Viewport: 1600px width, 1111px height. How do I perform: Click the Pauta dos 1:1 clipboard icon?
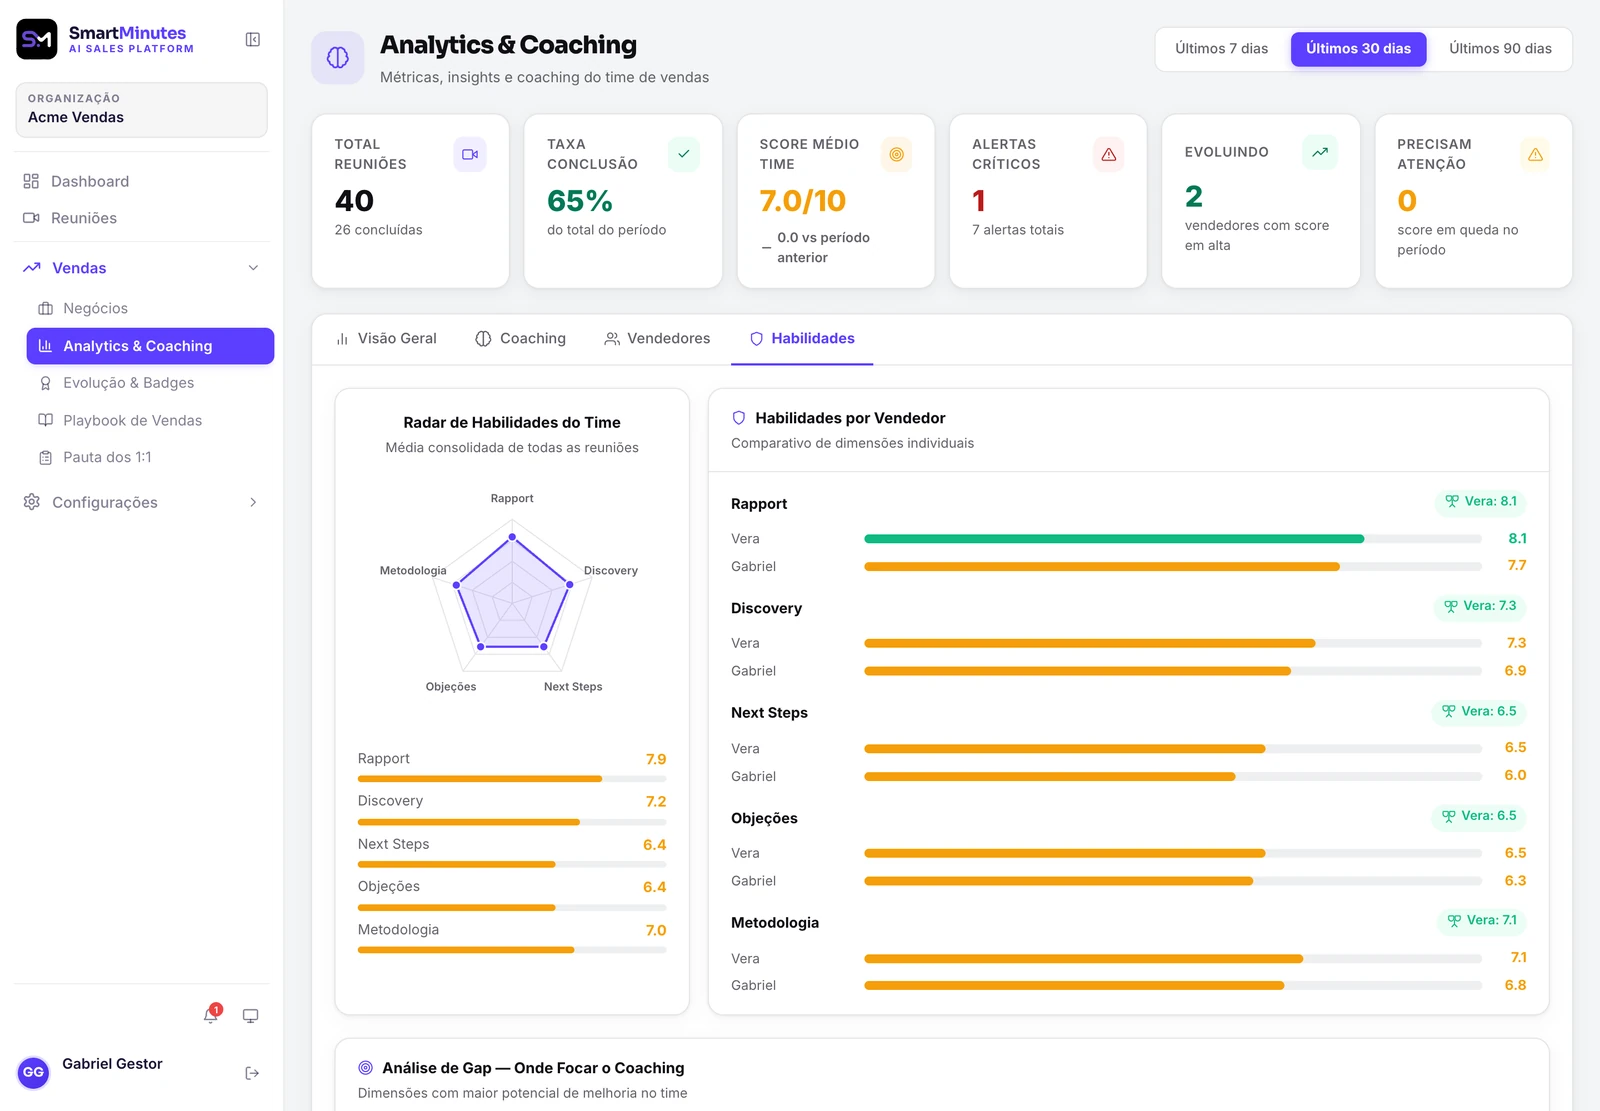click(x=45, y=457)
